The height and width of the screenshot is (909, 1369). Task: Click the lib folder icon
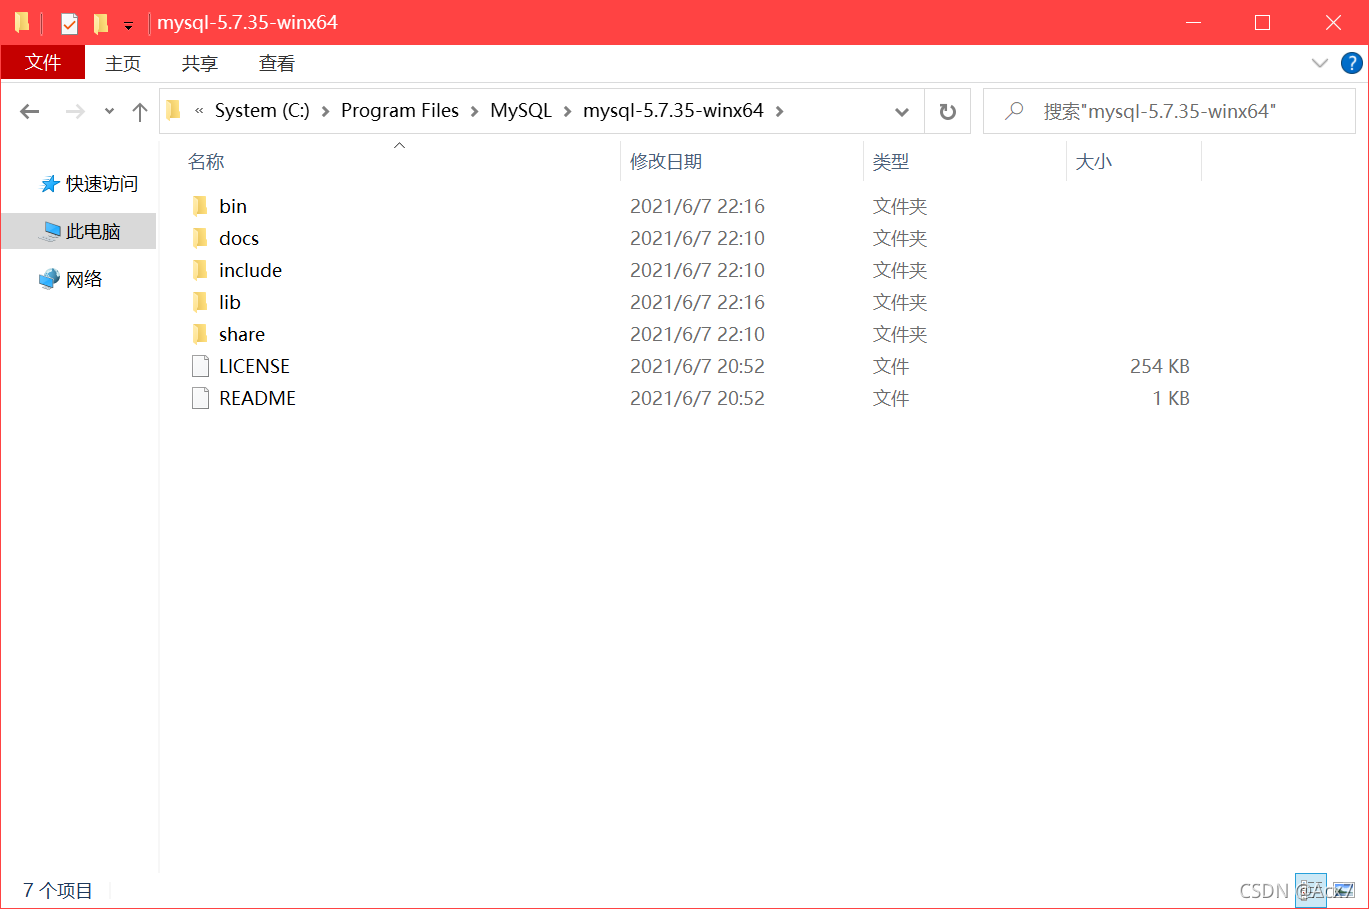tap(200, 302)
